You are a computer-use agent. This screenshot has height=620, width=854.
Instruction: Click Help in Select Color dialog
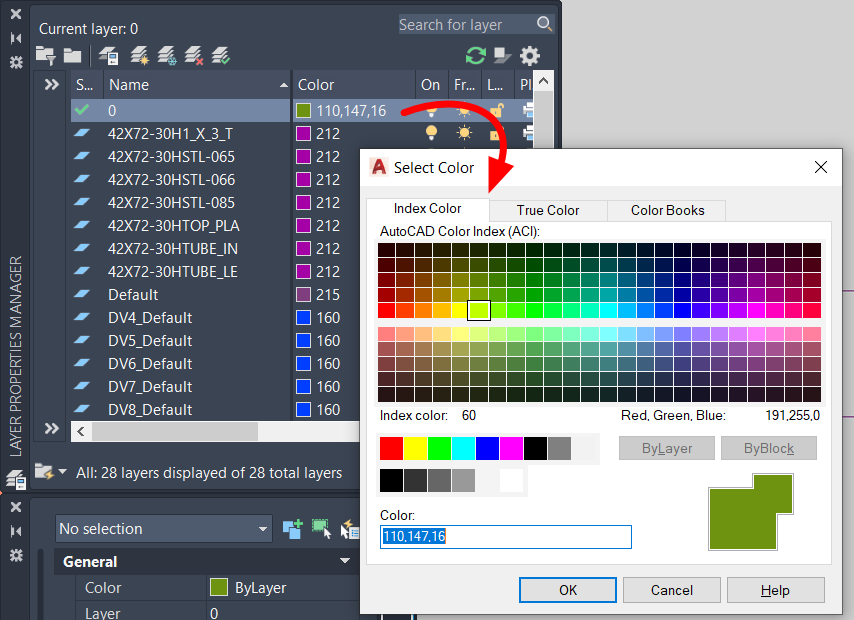(775, 590)
